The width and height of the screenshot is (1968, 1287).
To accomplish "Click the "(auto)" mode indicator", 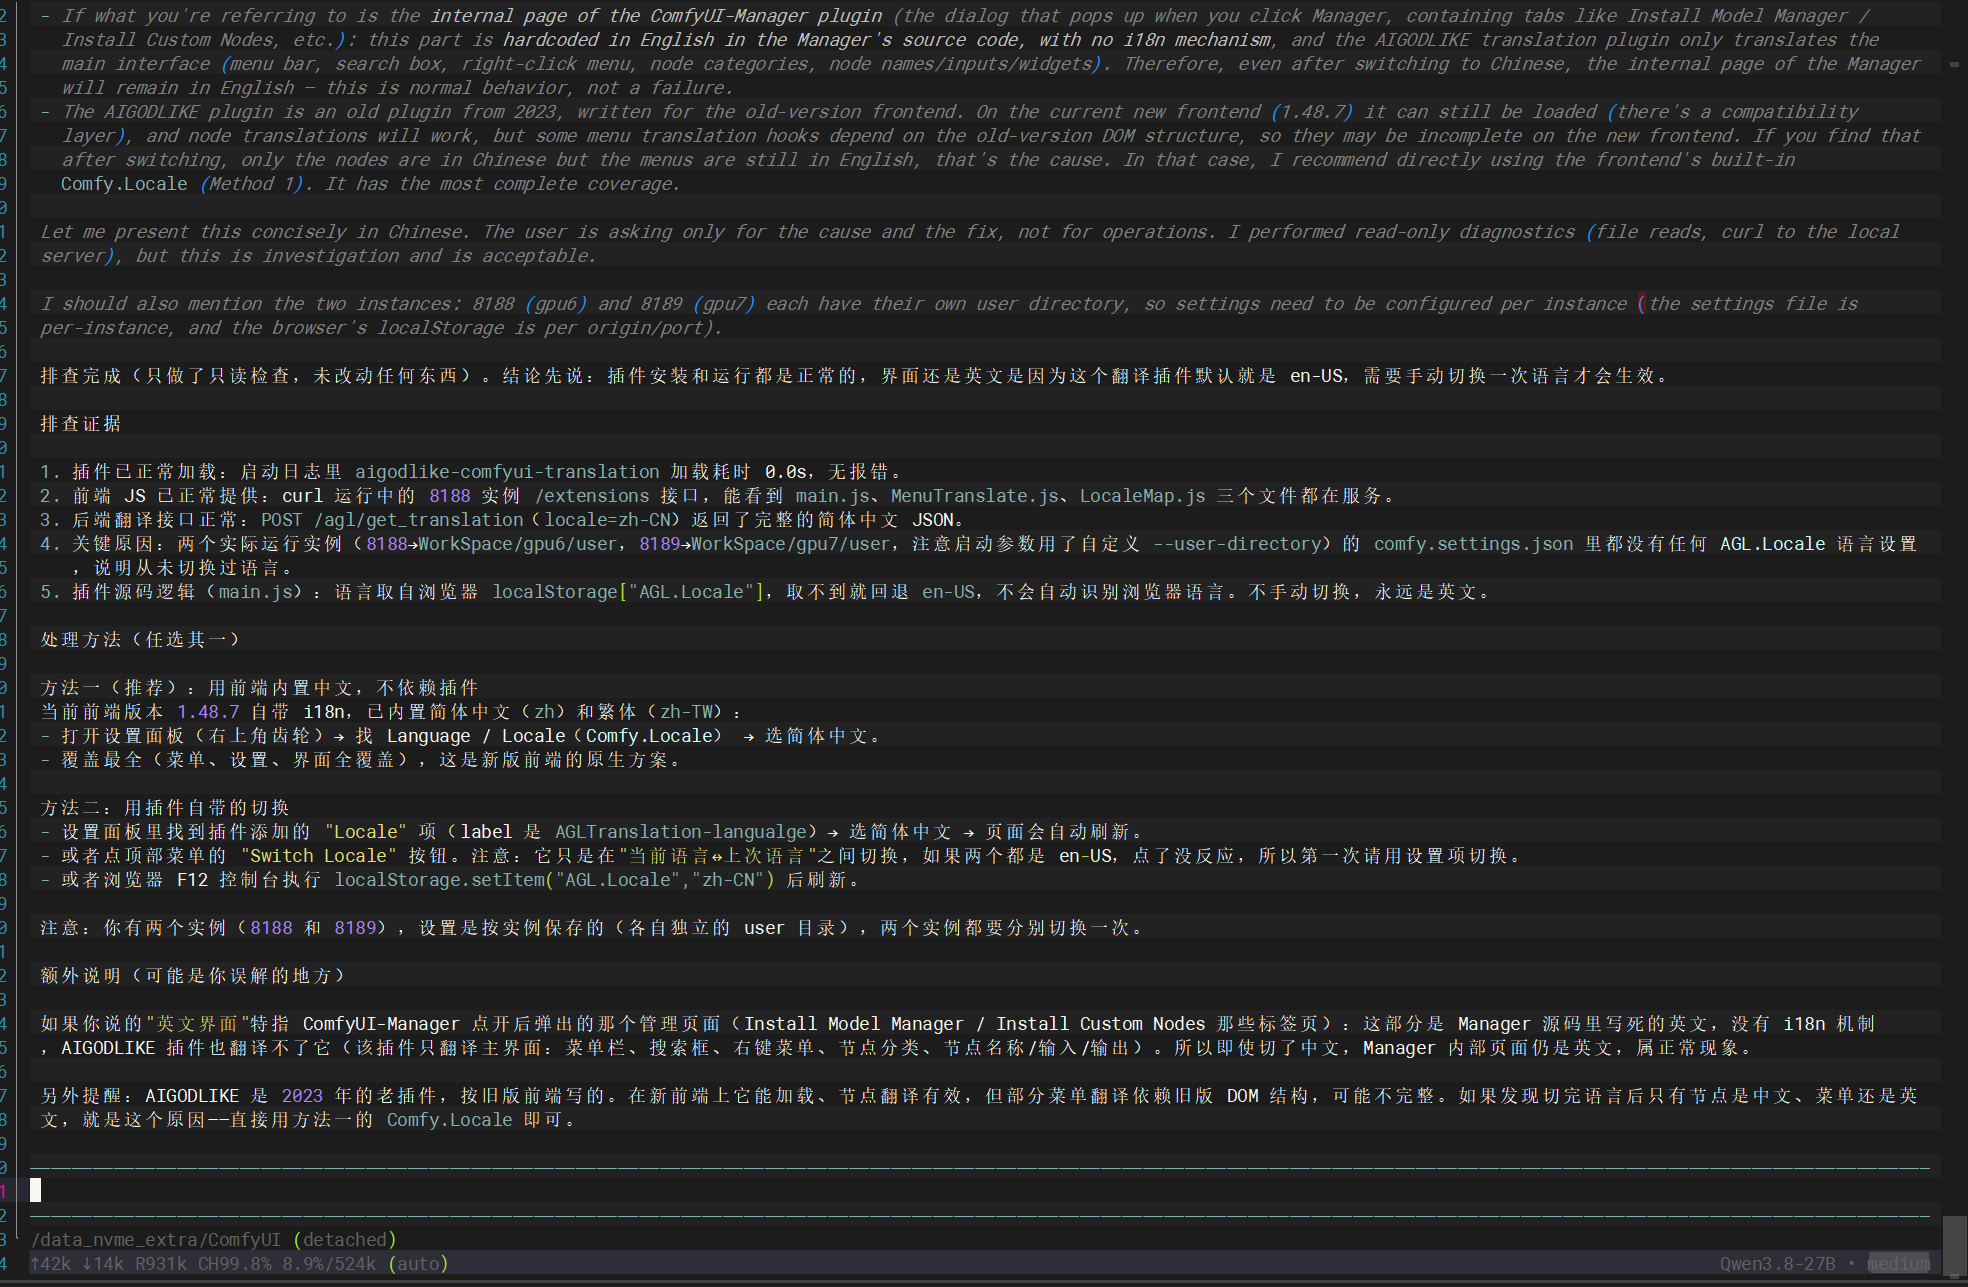I will (x=418, y=1264).
